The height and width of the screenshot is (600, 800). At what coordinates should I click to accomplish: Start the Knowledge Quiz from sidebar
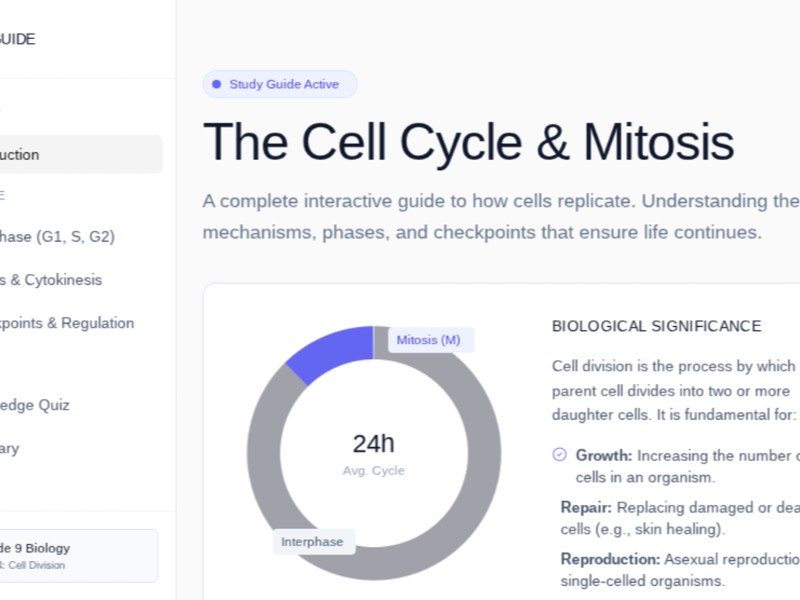(36, 405)
